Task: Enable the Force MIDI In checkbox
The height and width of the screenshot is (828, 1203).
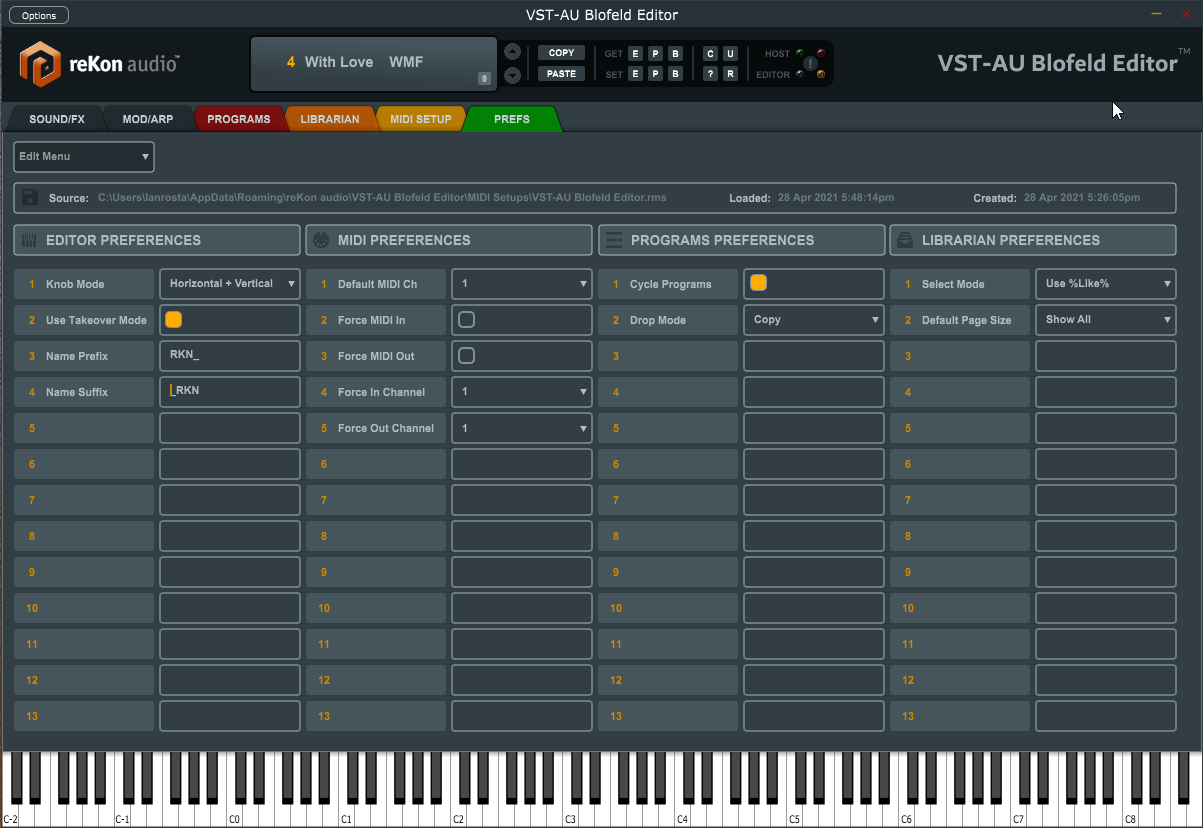Action: 466,320
